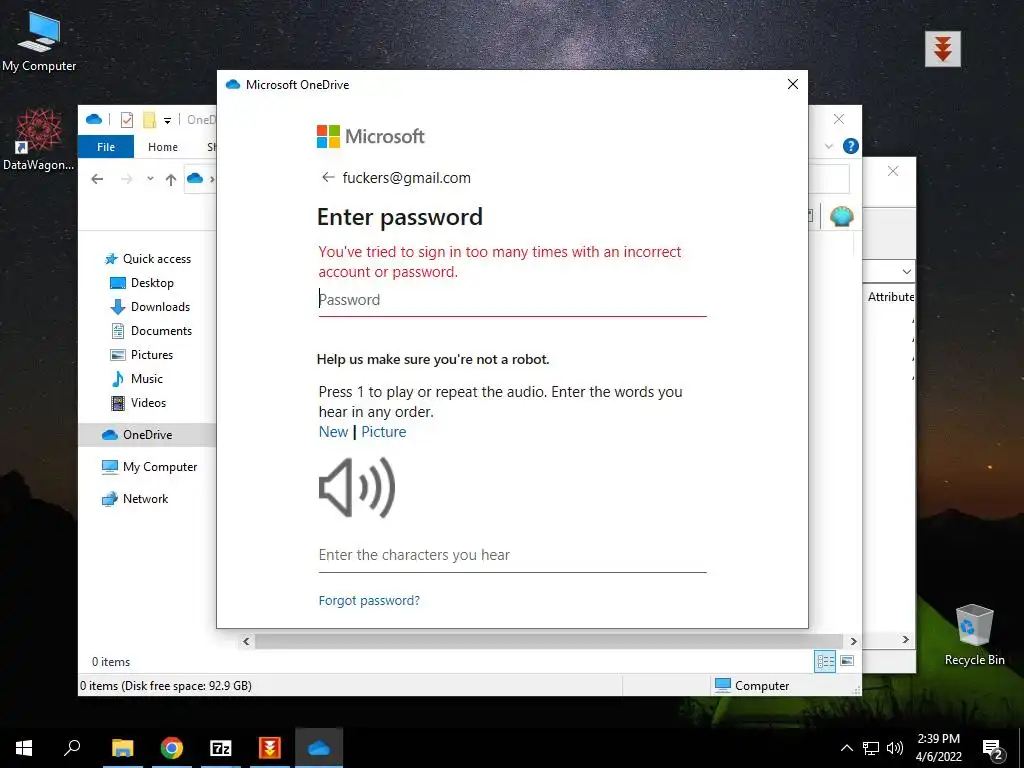The image size is (1024, 768).
Task: Close the rear window behind Explorer
Action: pyautogui.click(x=893, y=171)
